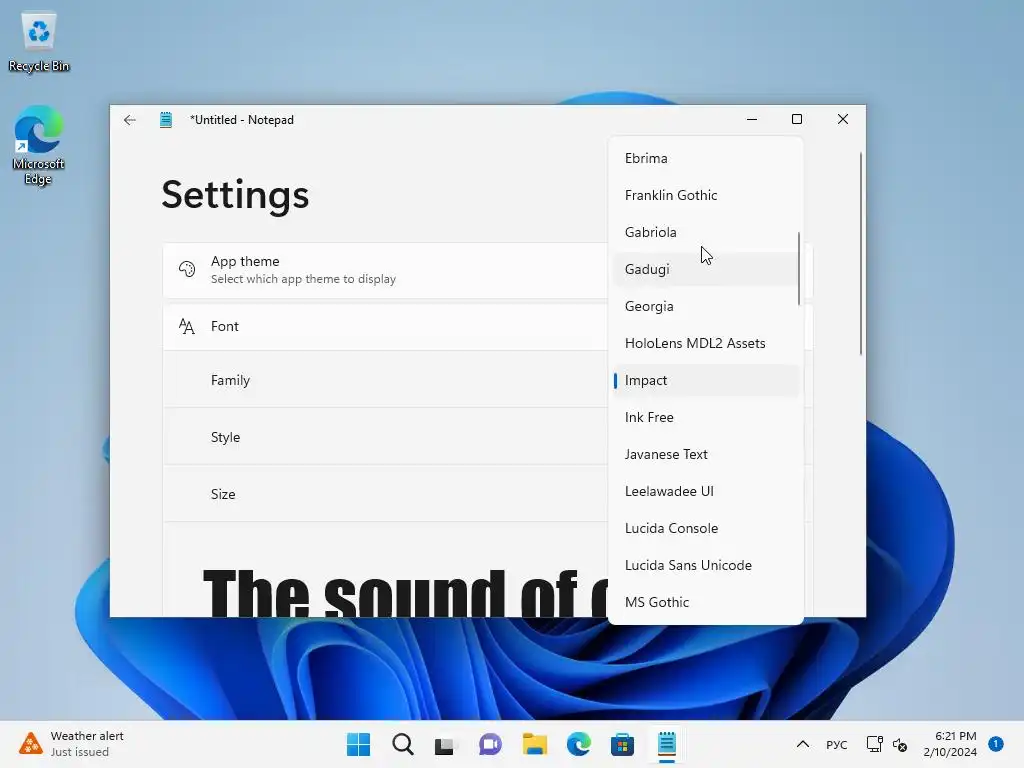
Task: Open taskbar Search
Action: (x=403, y=744)
